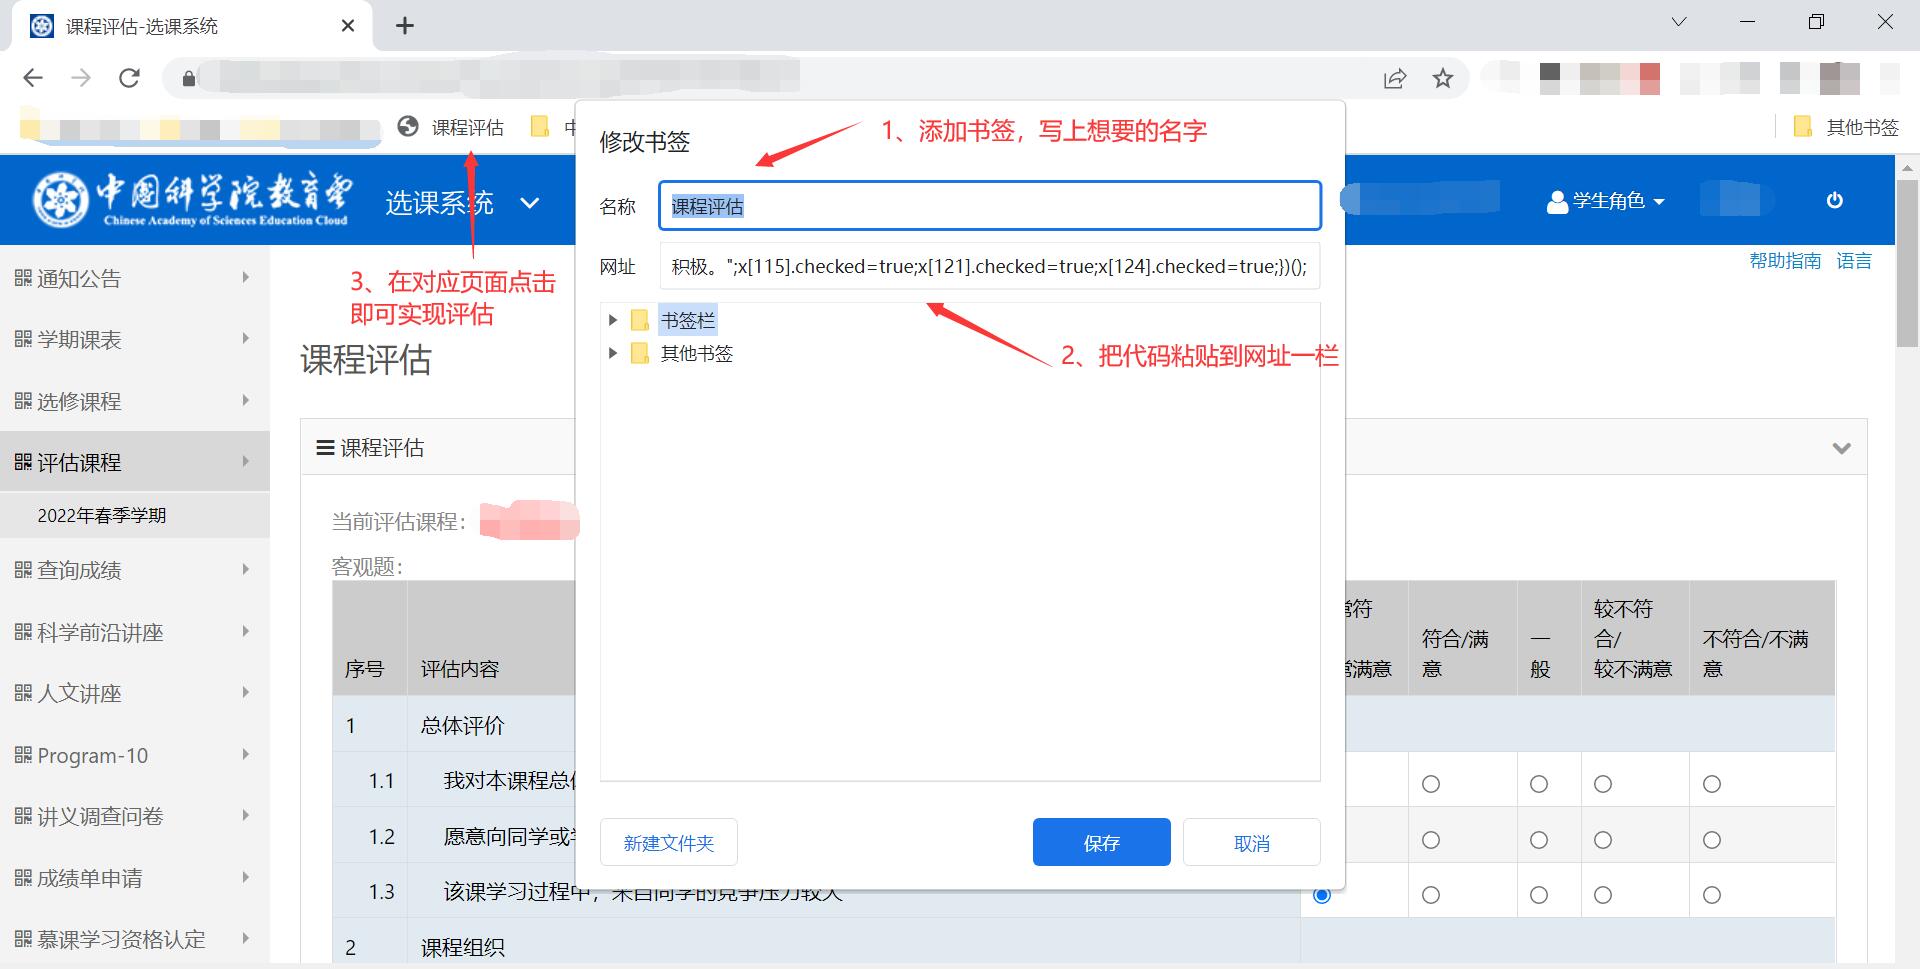This screenshot has width=1920, height=969.
Task: Open the 选课系统 dropdown
Action: [x=529, y=203]
